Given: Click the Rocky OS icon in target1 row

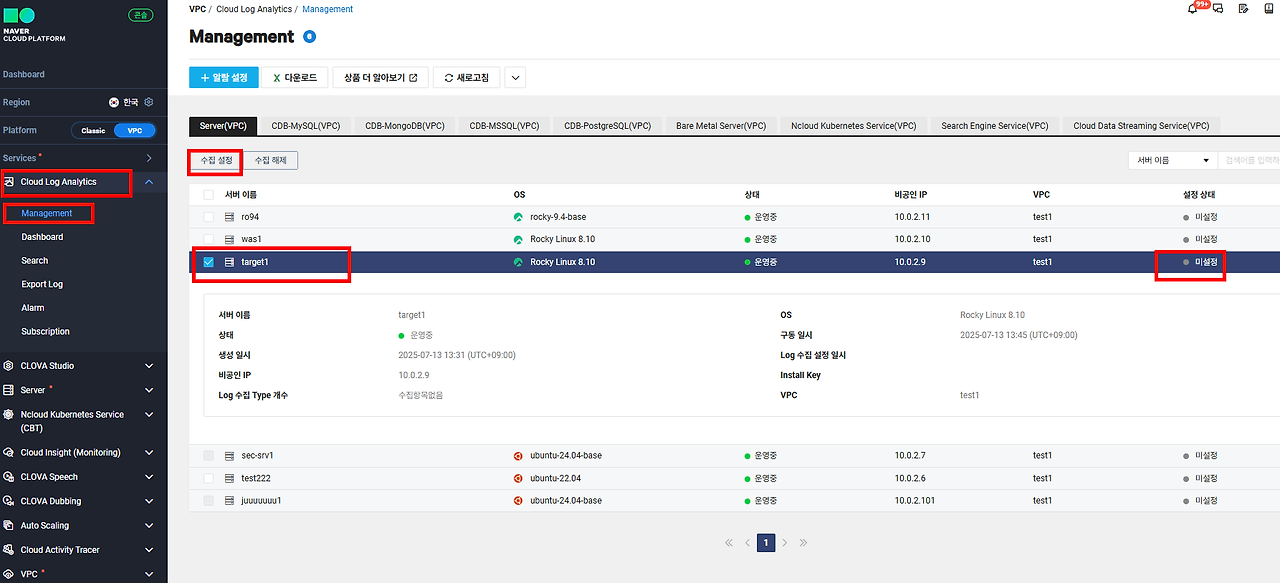Looking at the screenshot, I should pos(518,262).
